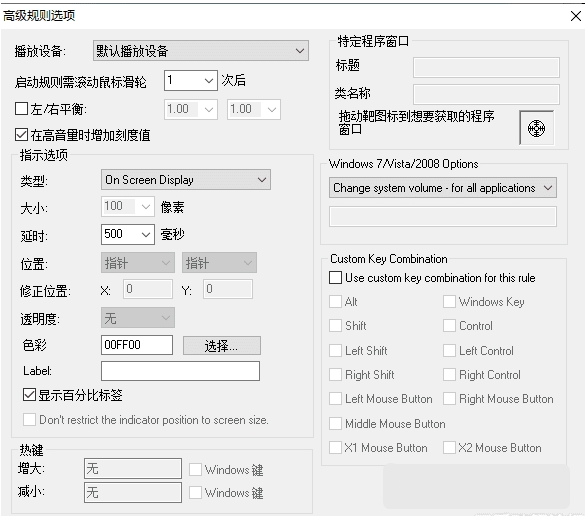Tick the Shift checkbox
Image resolution: width=585 pixels, height=516 pixels.
pyautogui.click(x=335, y=325)
